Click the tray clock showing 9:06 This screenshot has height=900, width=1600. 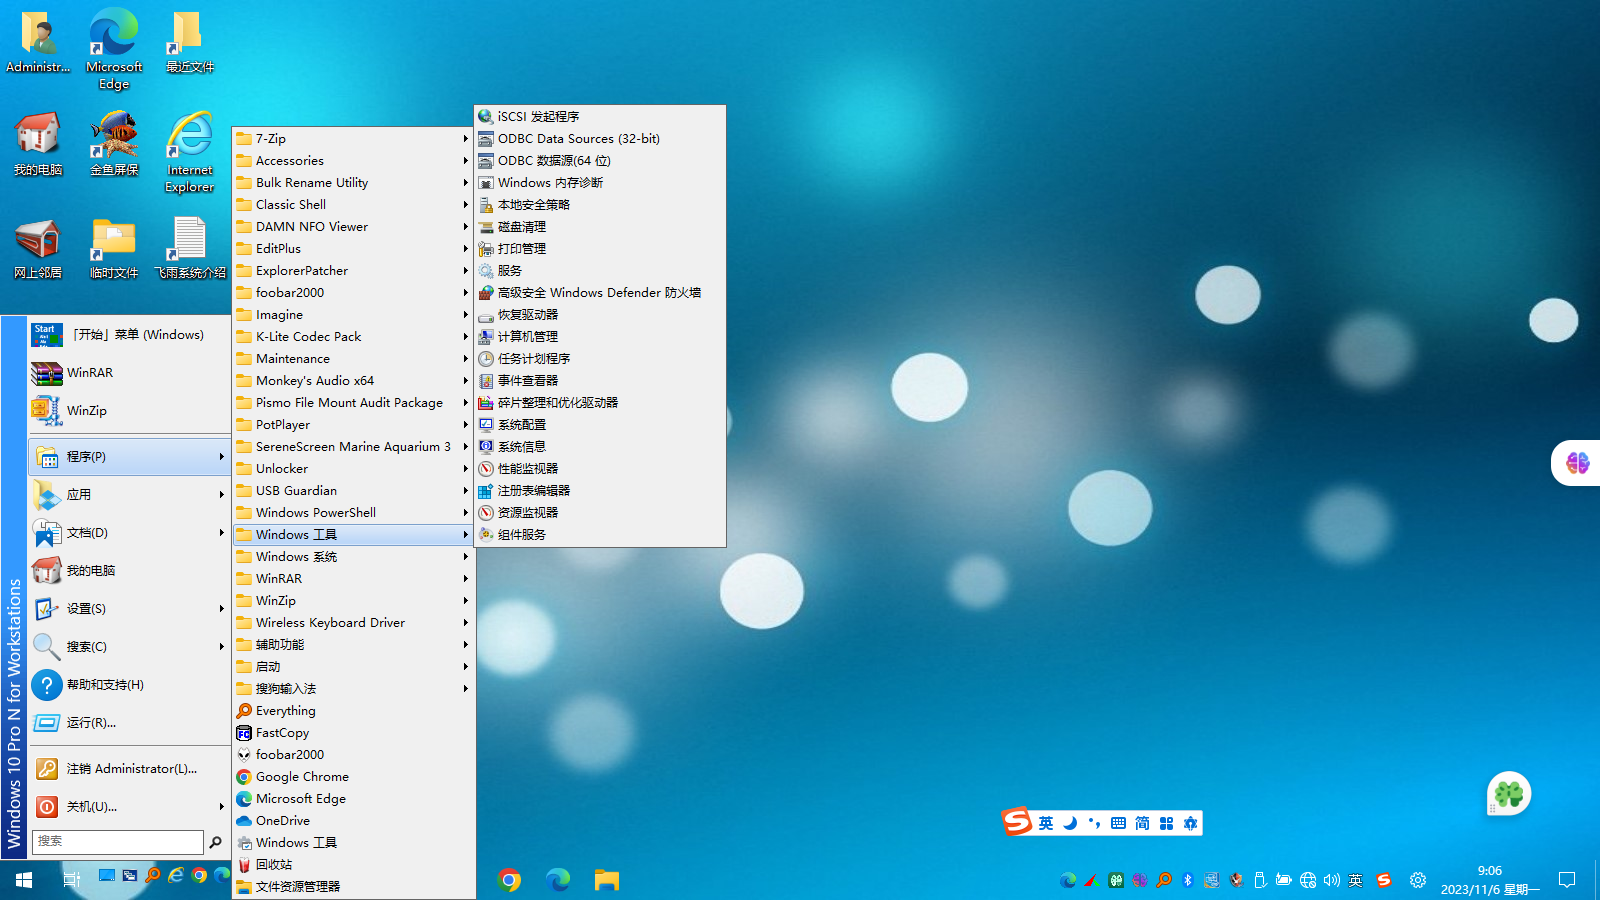[1490, 880]
